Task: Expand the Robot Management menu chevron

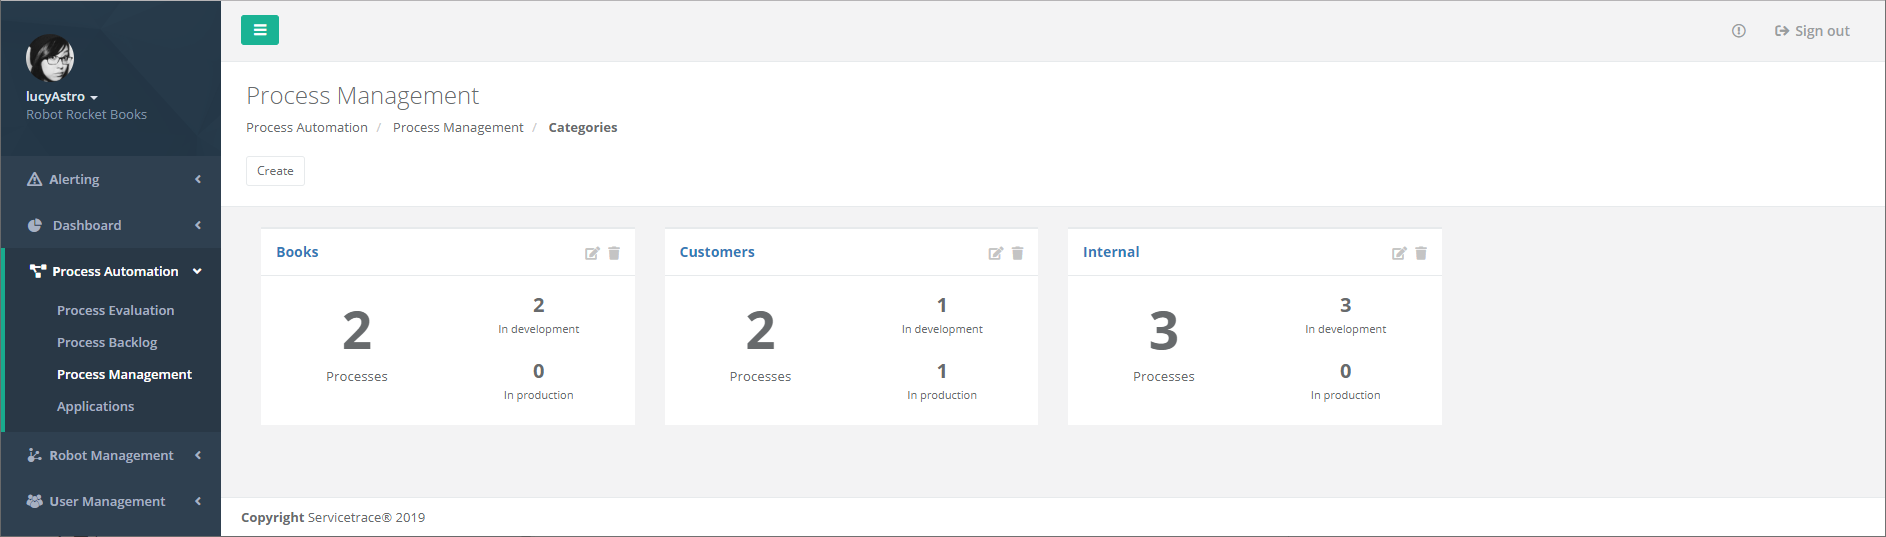Action: [x=198, y=455]
